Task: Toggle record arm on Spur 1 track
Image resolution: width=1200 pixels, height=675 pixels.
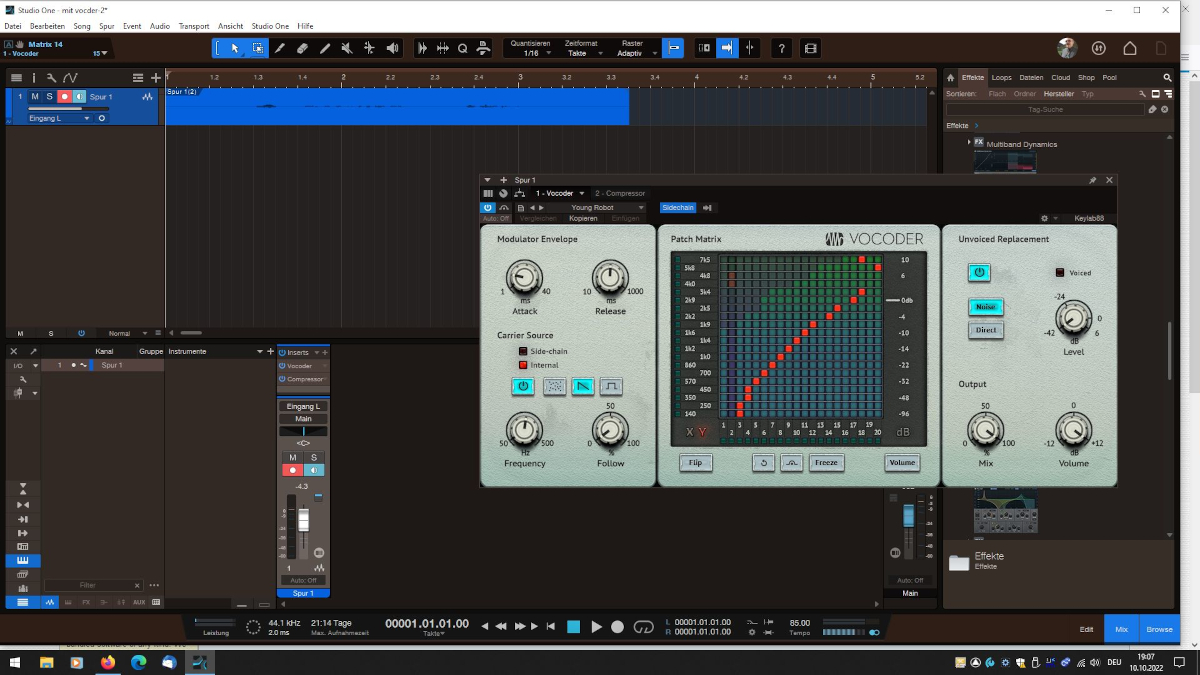Action: [x=64, y=97]
